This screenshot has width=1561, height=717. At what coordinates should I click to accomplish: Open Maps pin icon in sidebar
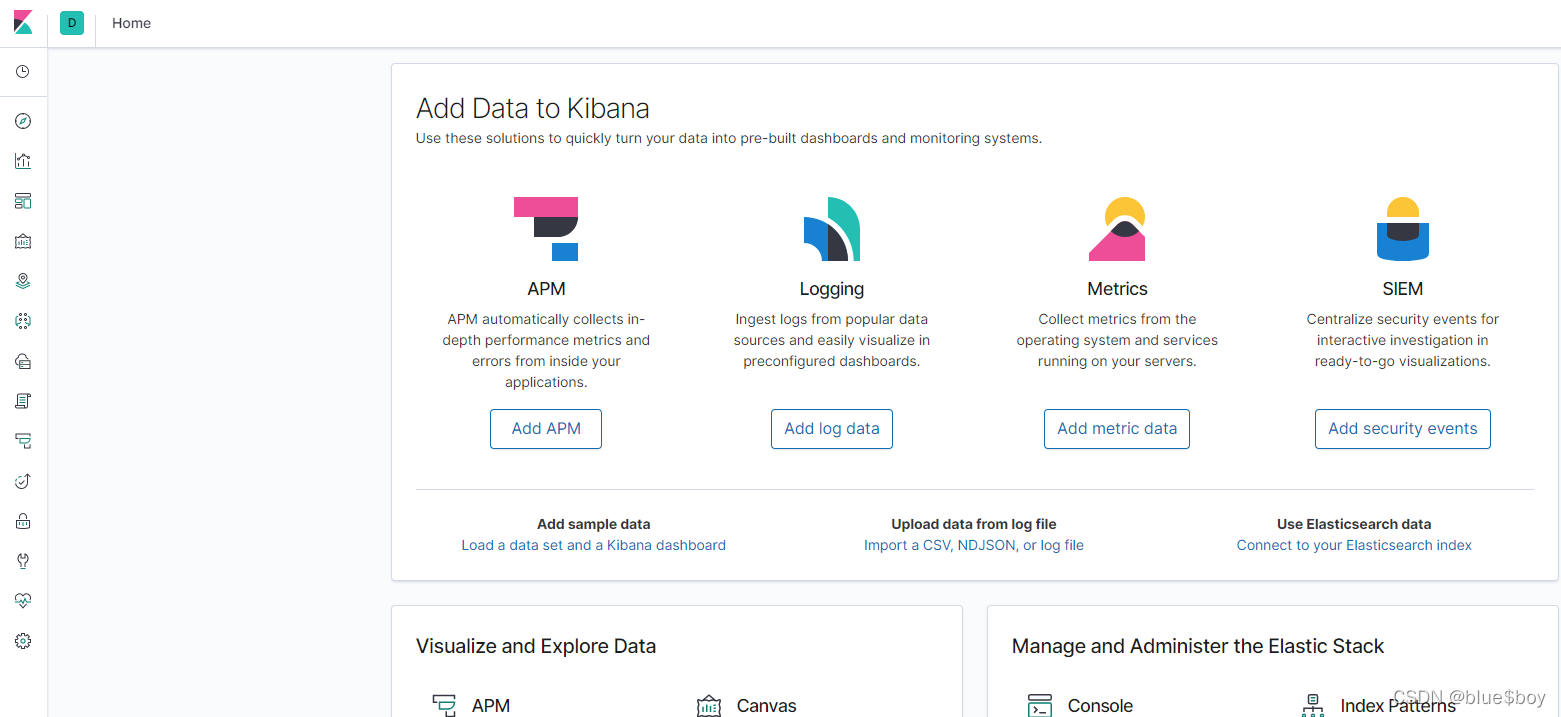tap(23, 281)
